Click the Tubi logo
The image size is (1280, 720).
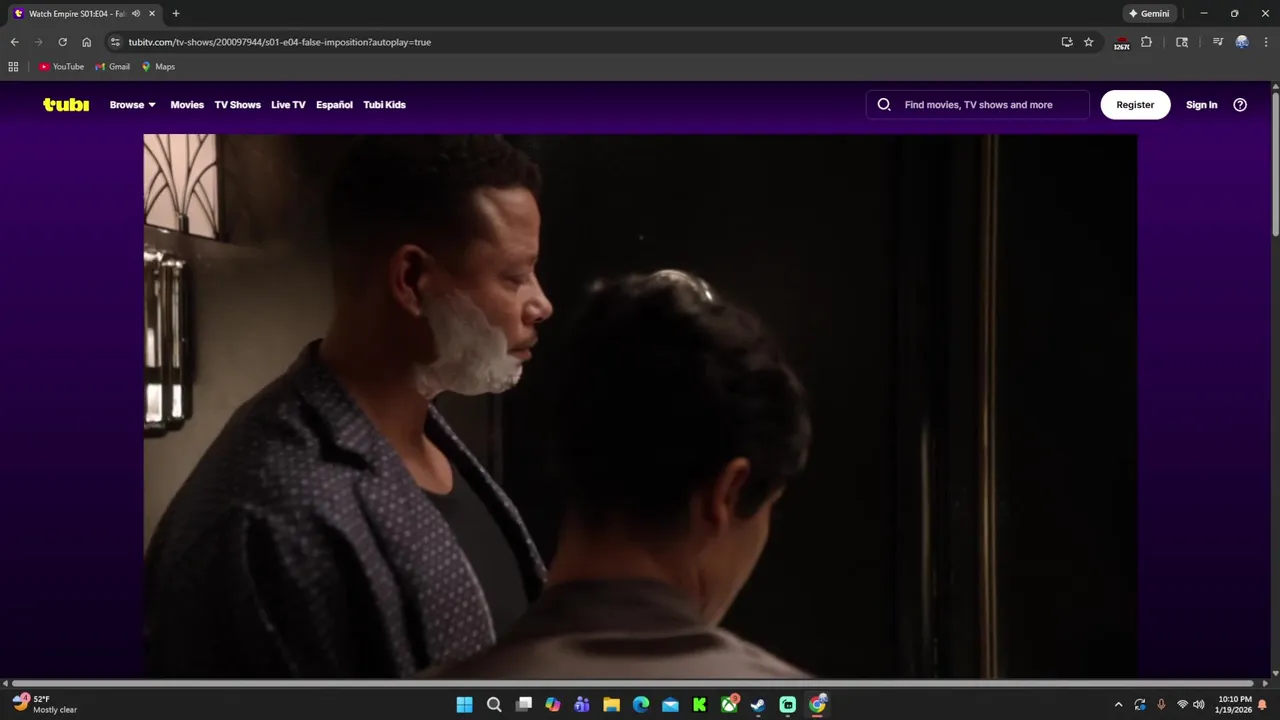click(66, 104)
